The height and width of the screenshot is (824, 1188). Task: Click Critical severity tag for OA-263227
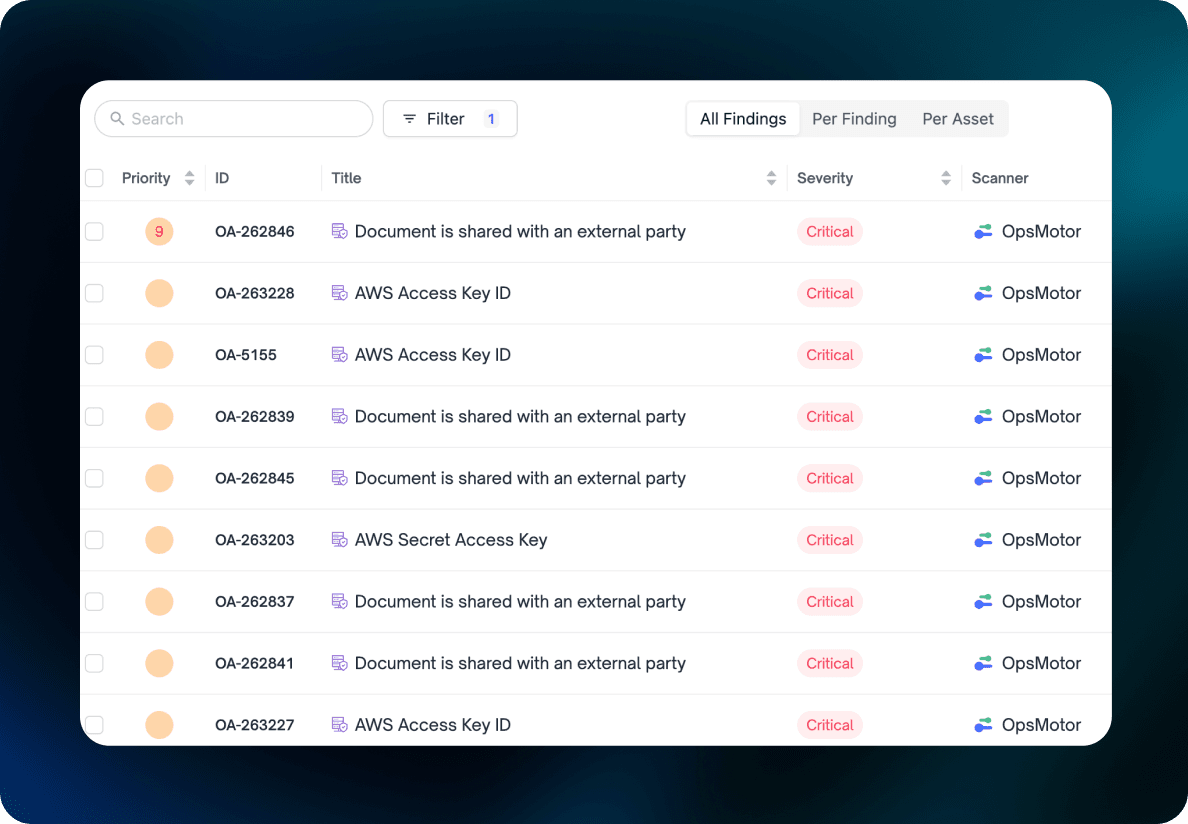pyautogui.click(x=830, y=726)
